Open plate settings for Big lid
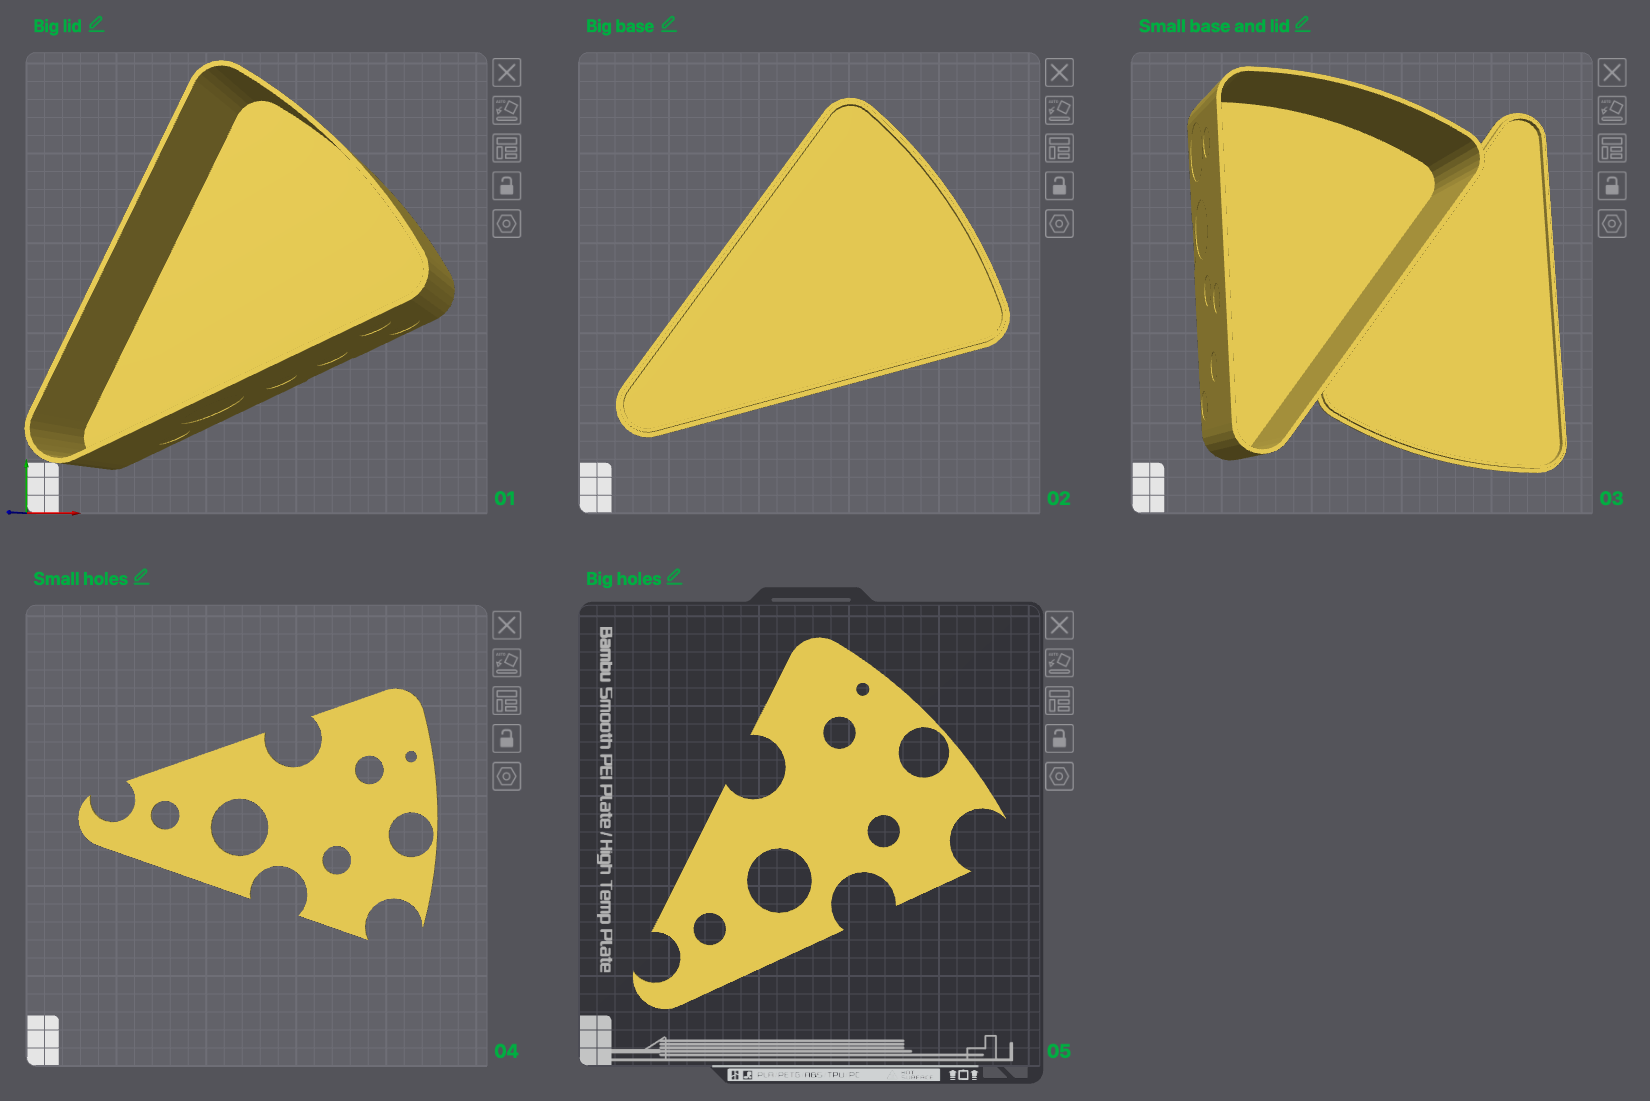1650x1101 pixels. pos(507,224)
